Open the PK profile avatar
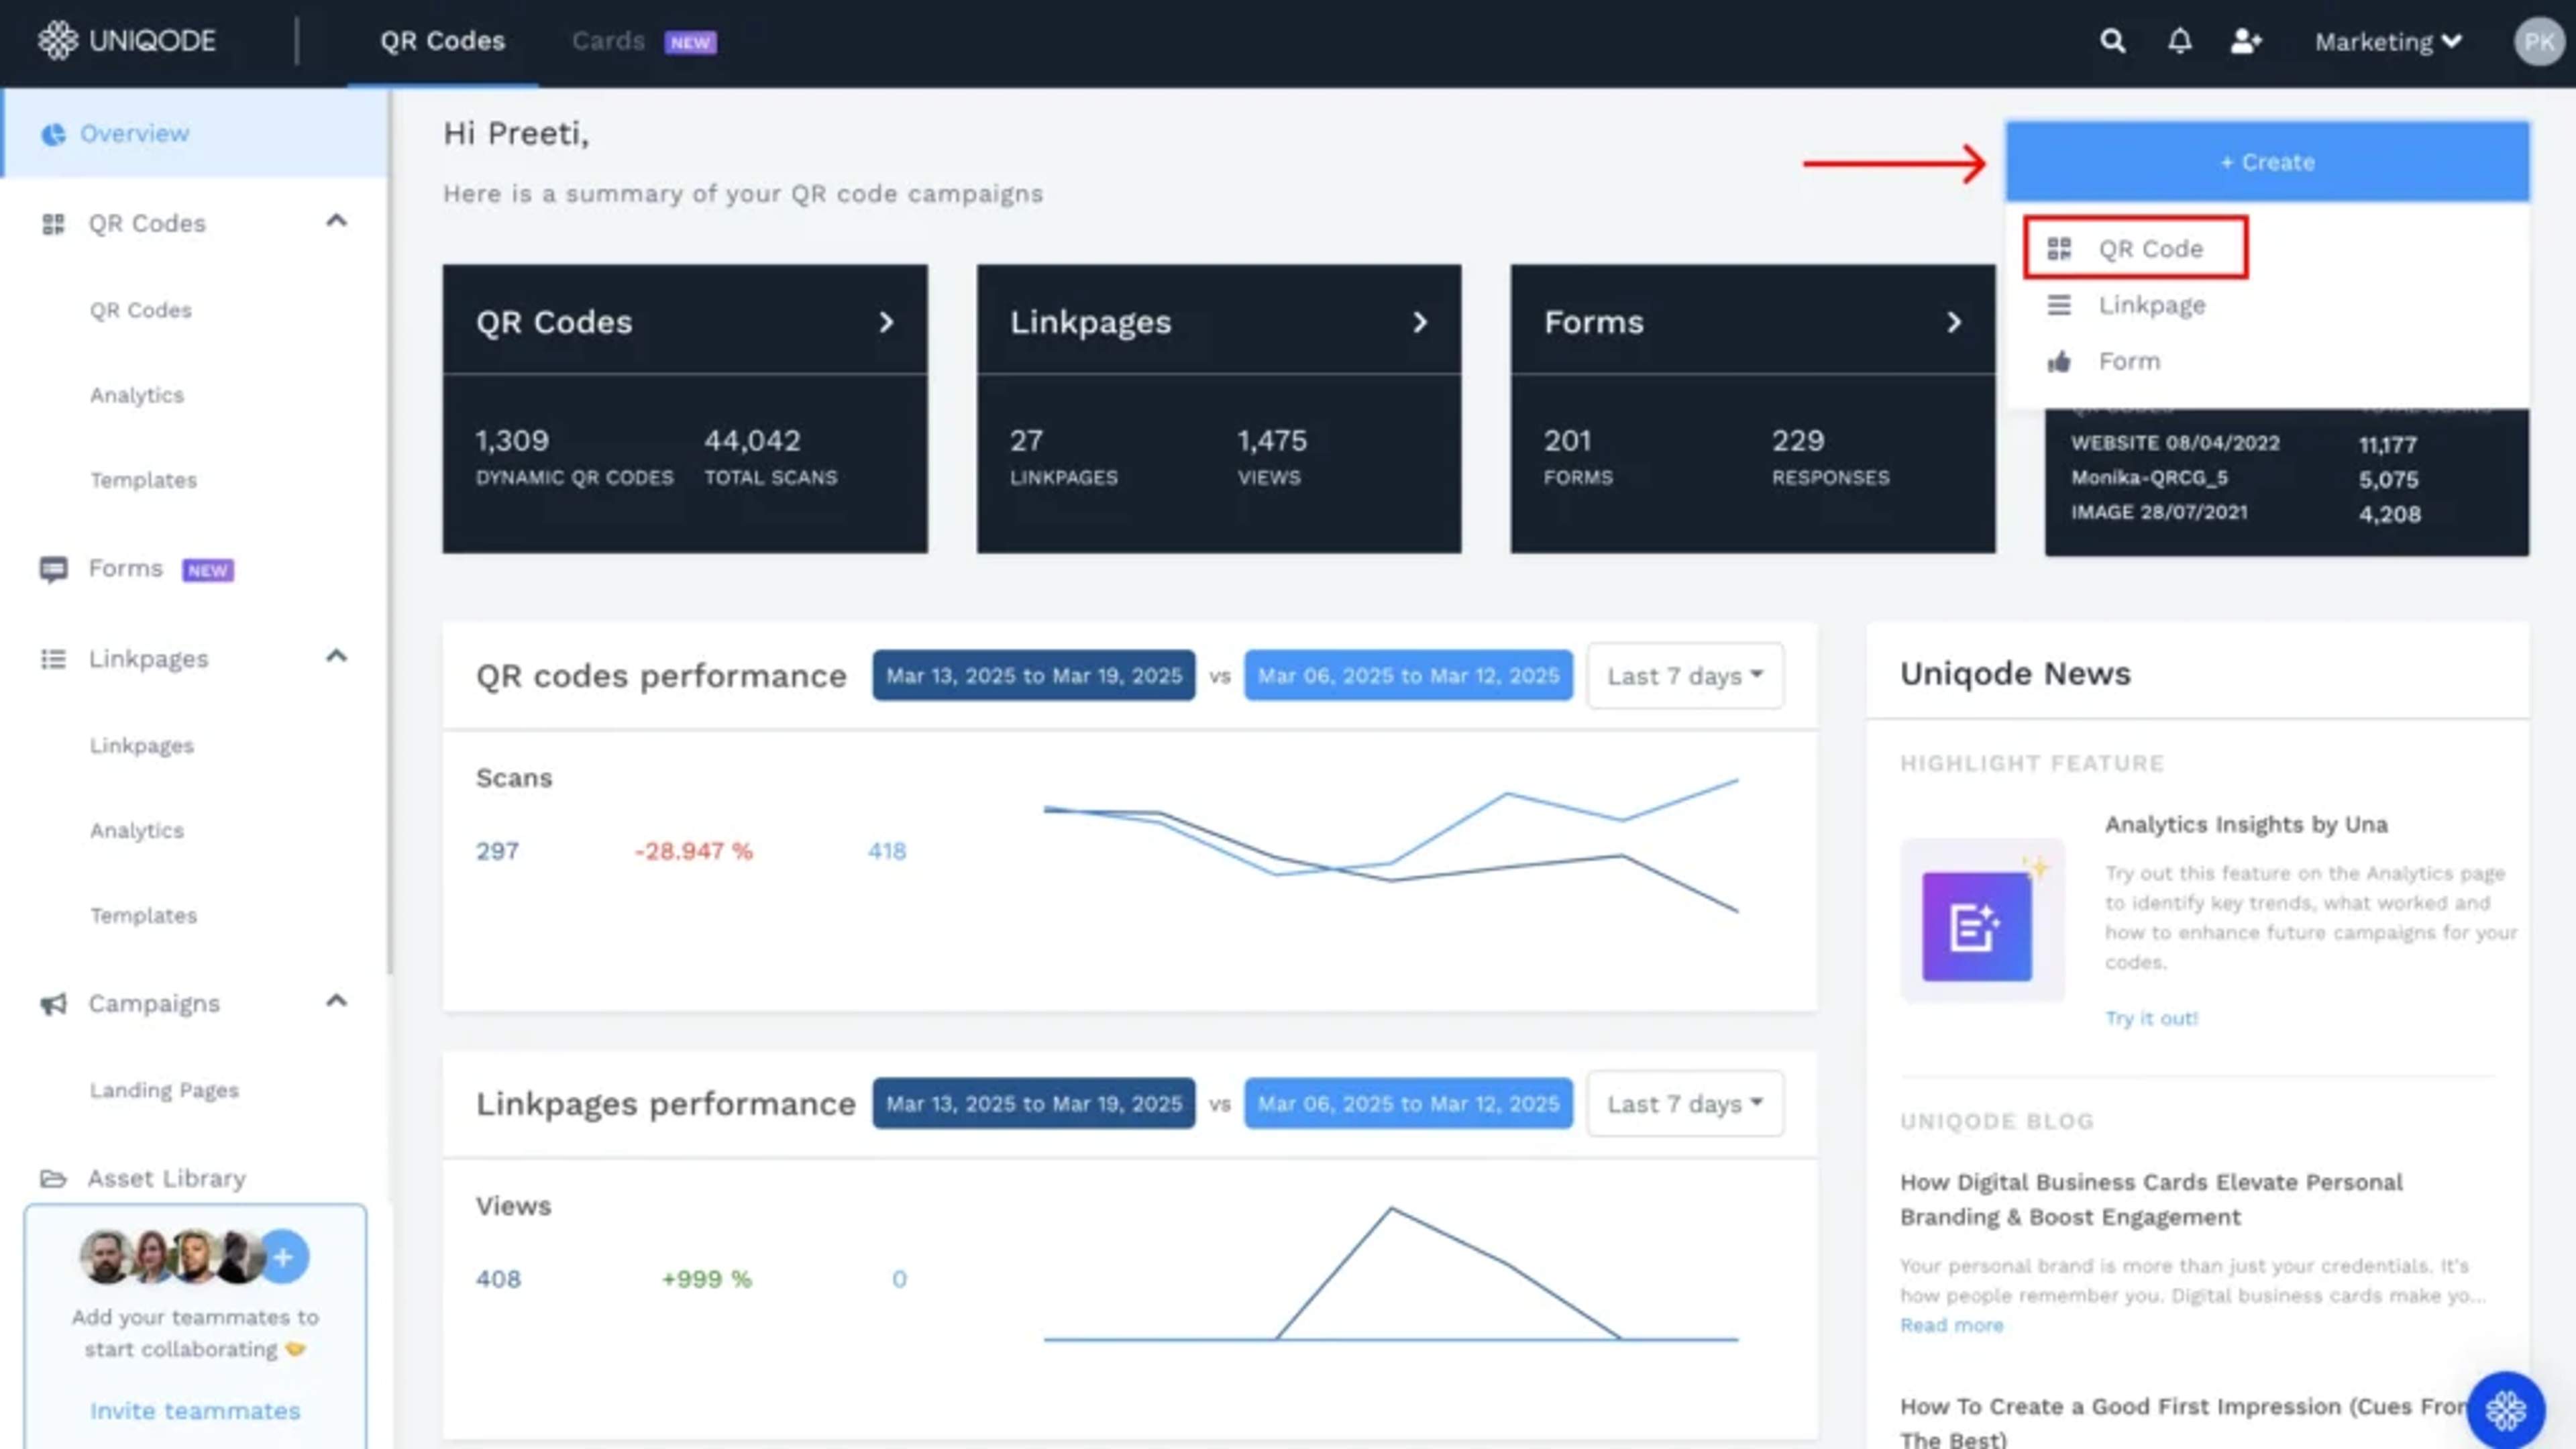The height and width of the screenshot is (1449, 2576). [x=2538, y=42]
